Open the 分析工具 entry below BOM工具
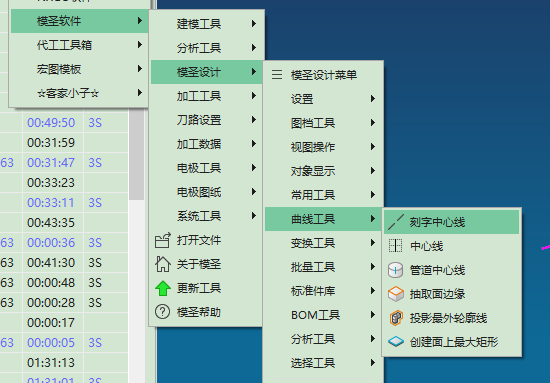This screenshot has width=550, height=383. pyautogui.click(x=323, y=339)
